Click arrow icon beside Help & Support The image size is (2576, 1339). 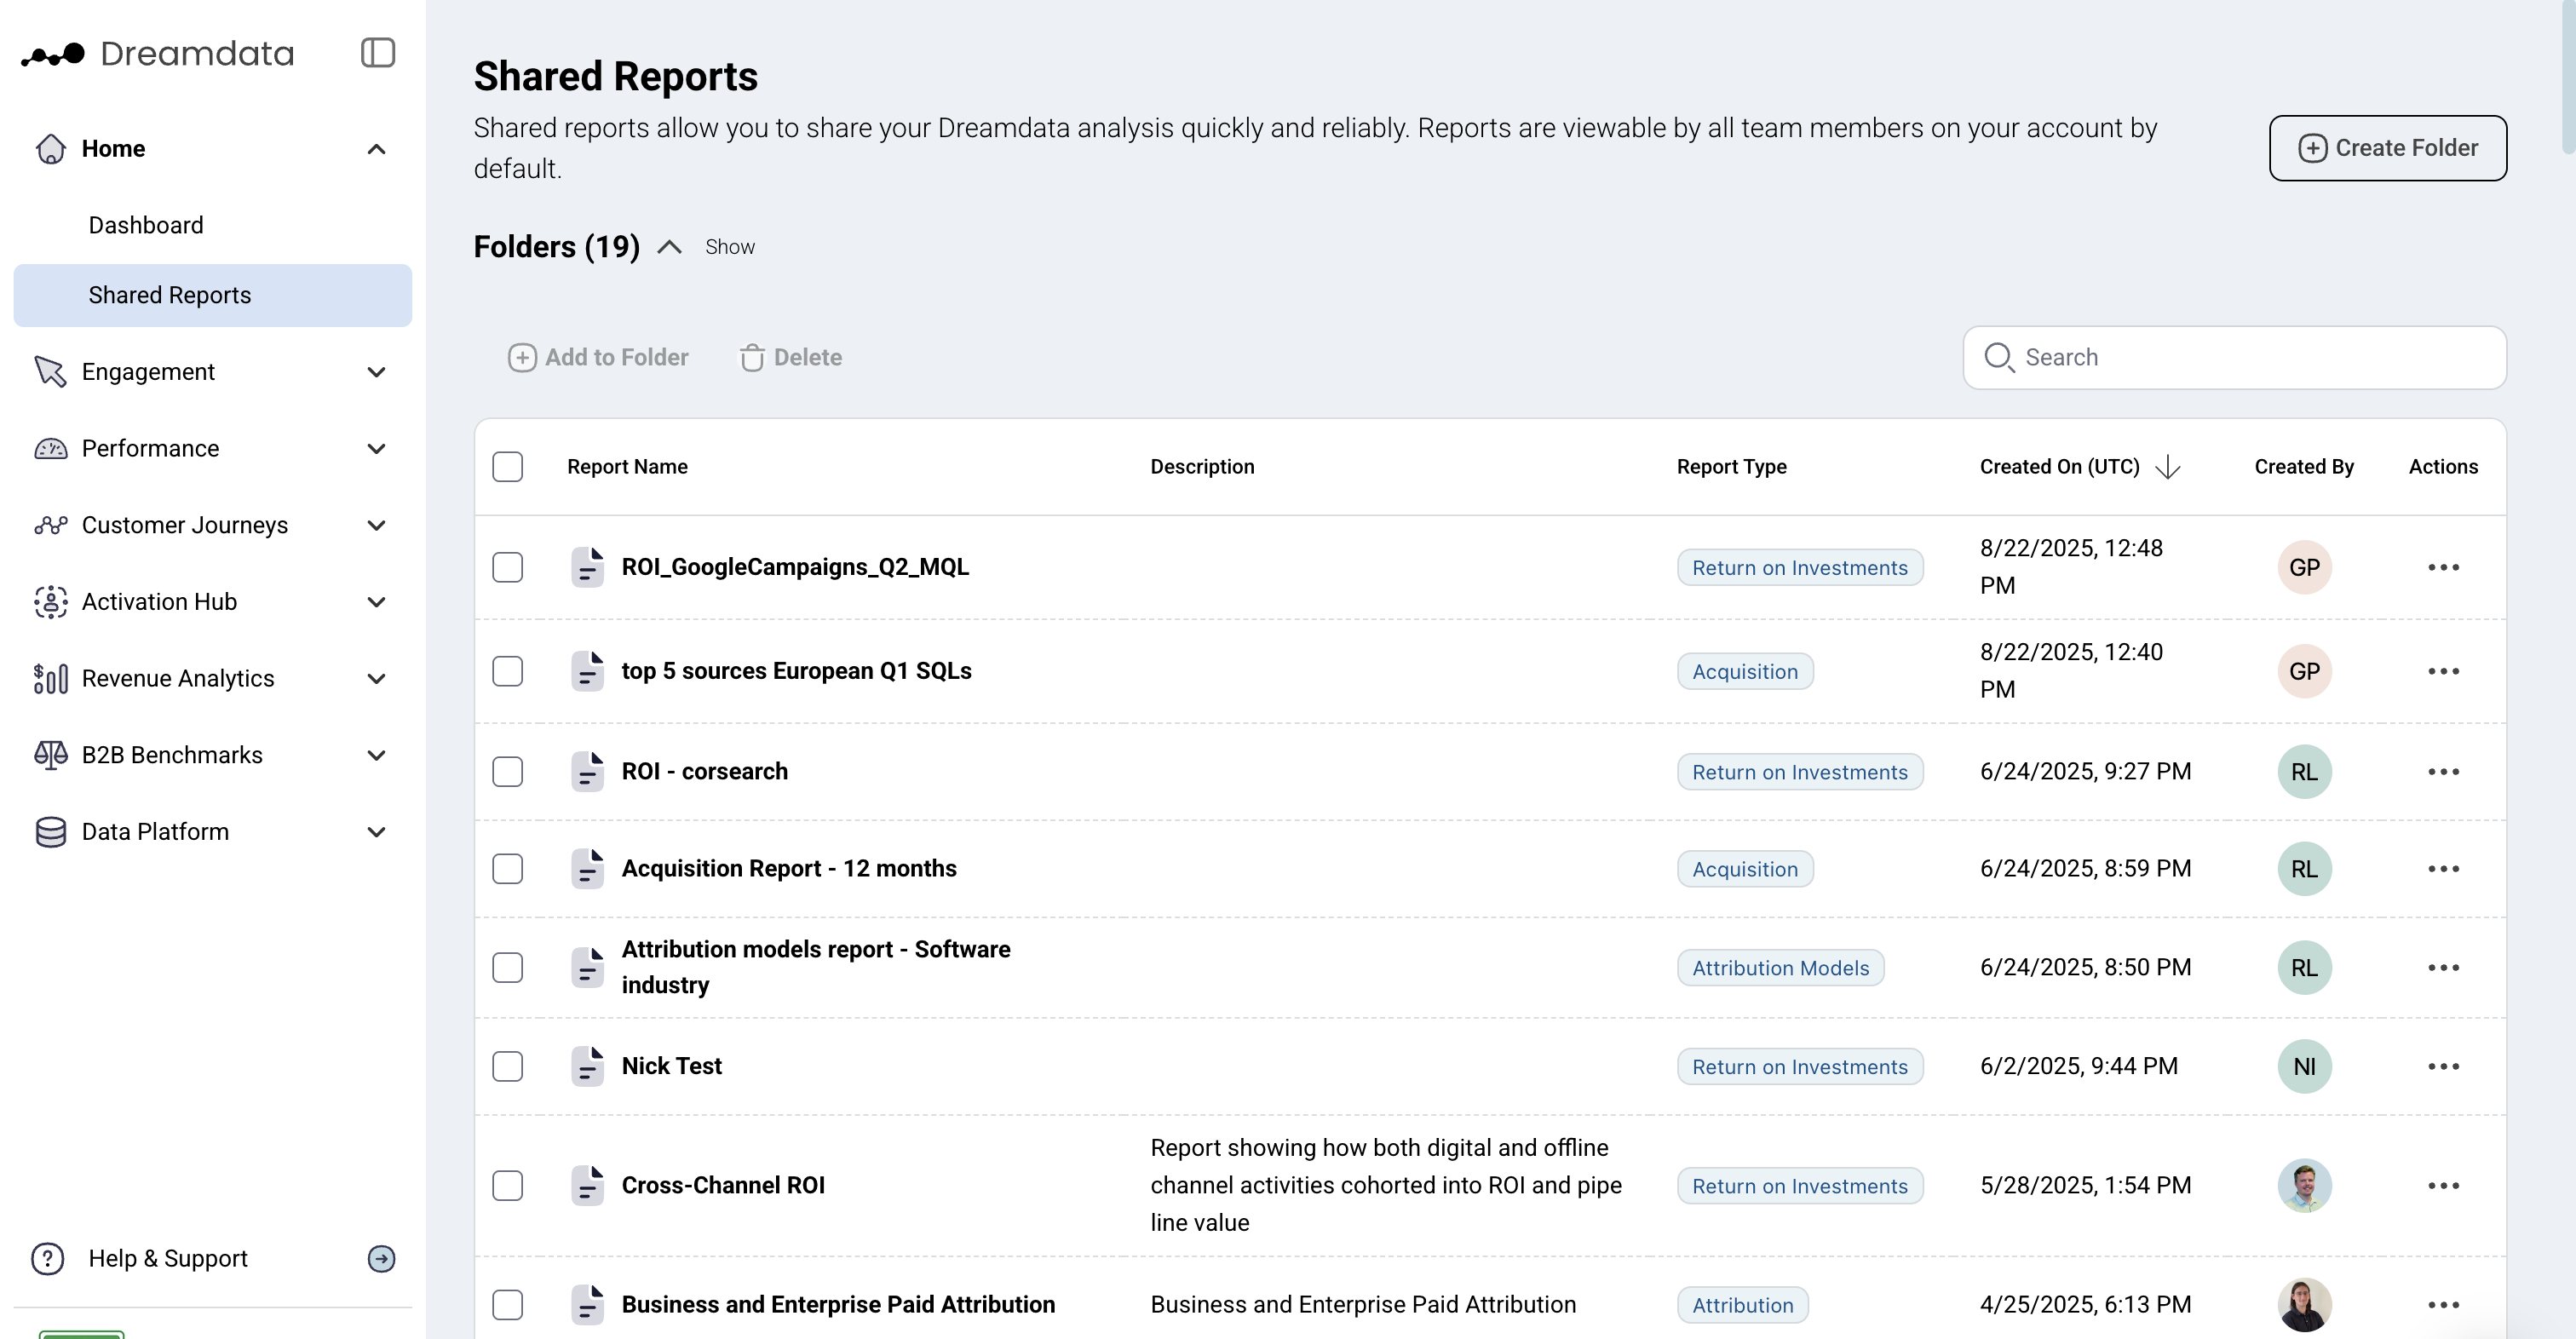coord(381,1258)
